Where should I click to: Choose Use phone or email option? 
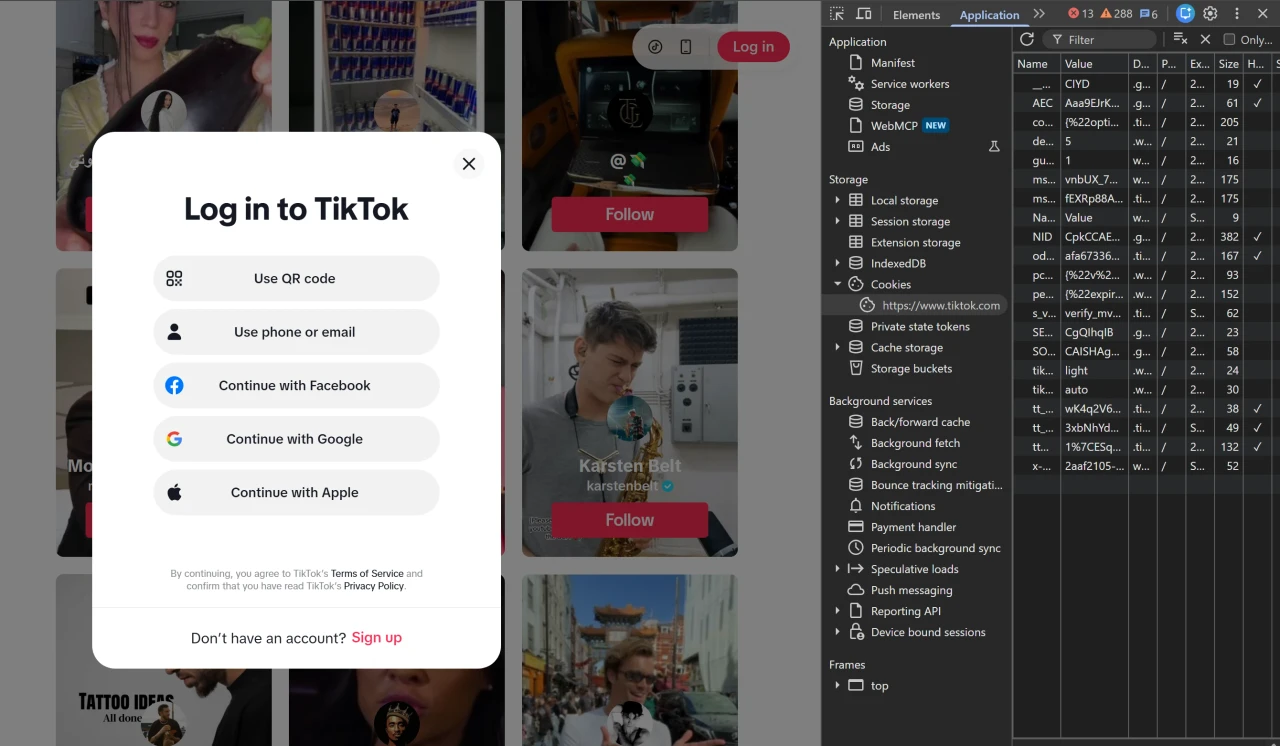coord(296,332)
